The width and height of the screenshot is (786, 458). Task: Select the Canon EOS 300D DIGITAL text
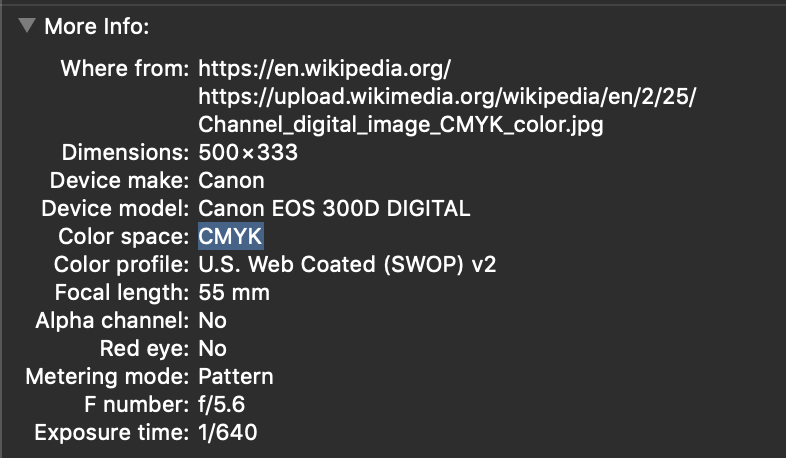334,208
